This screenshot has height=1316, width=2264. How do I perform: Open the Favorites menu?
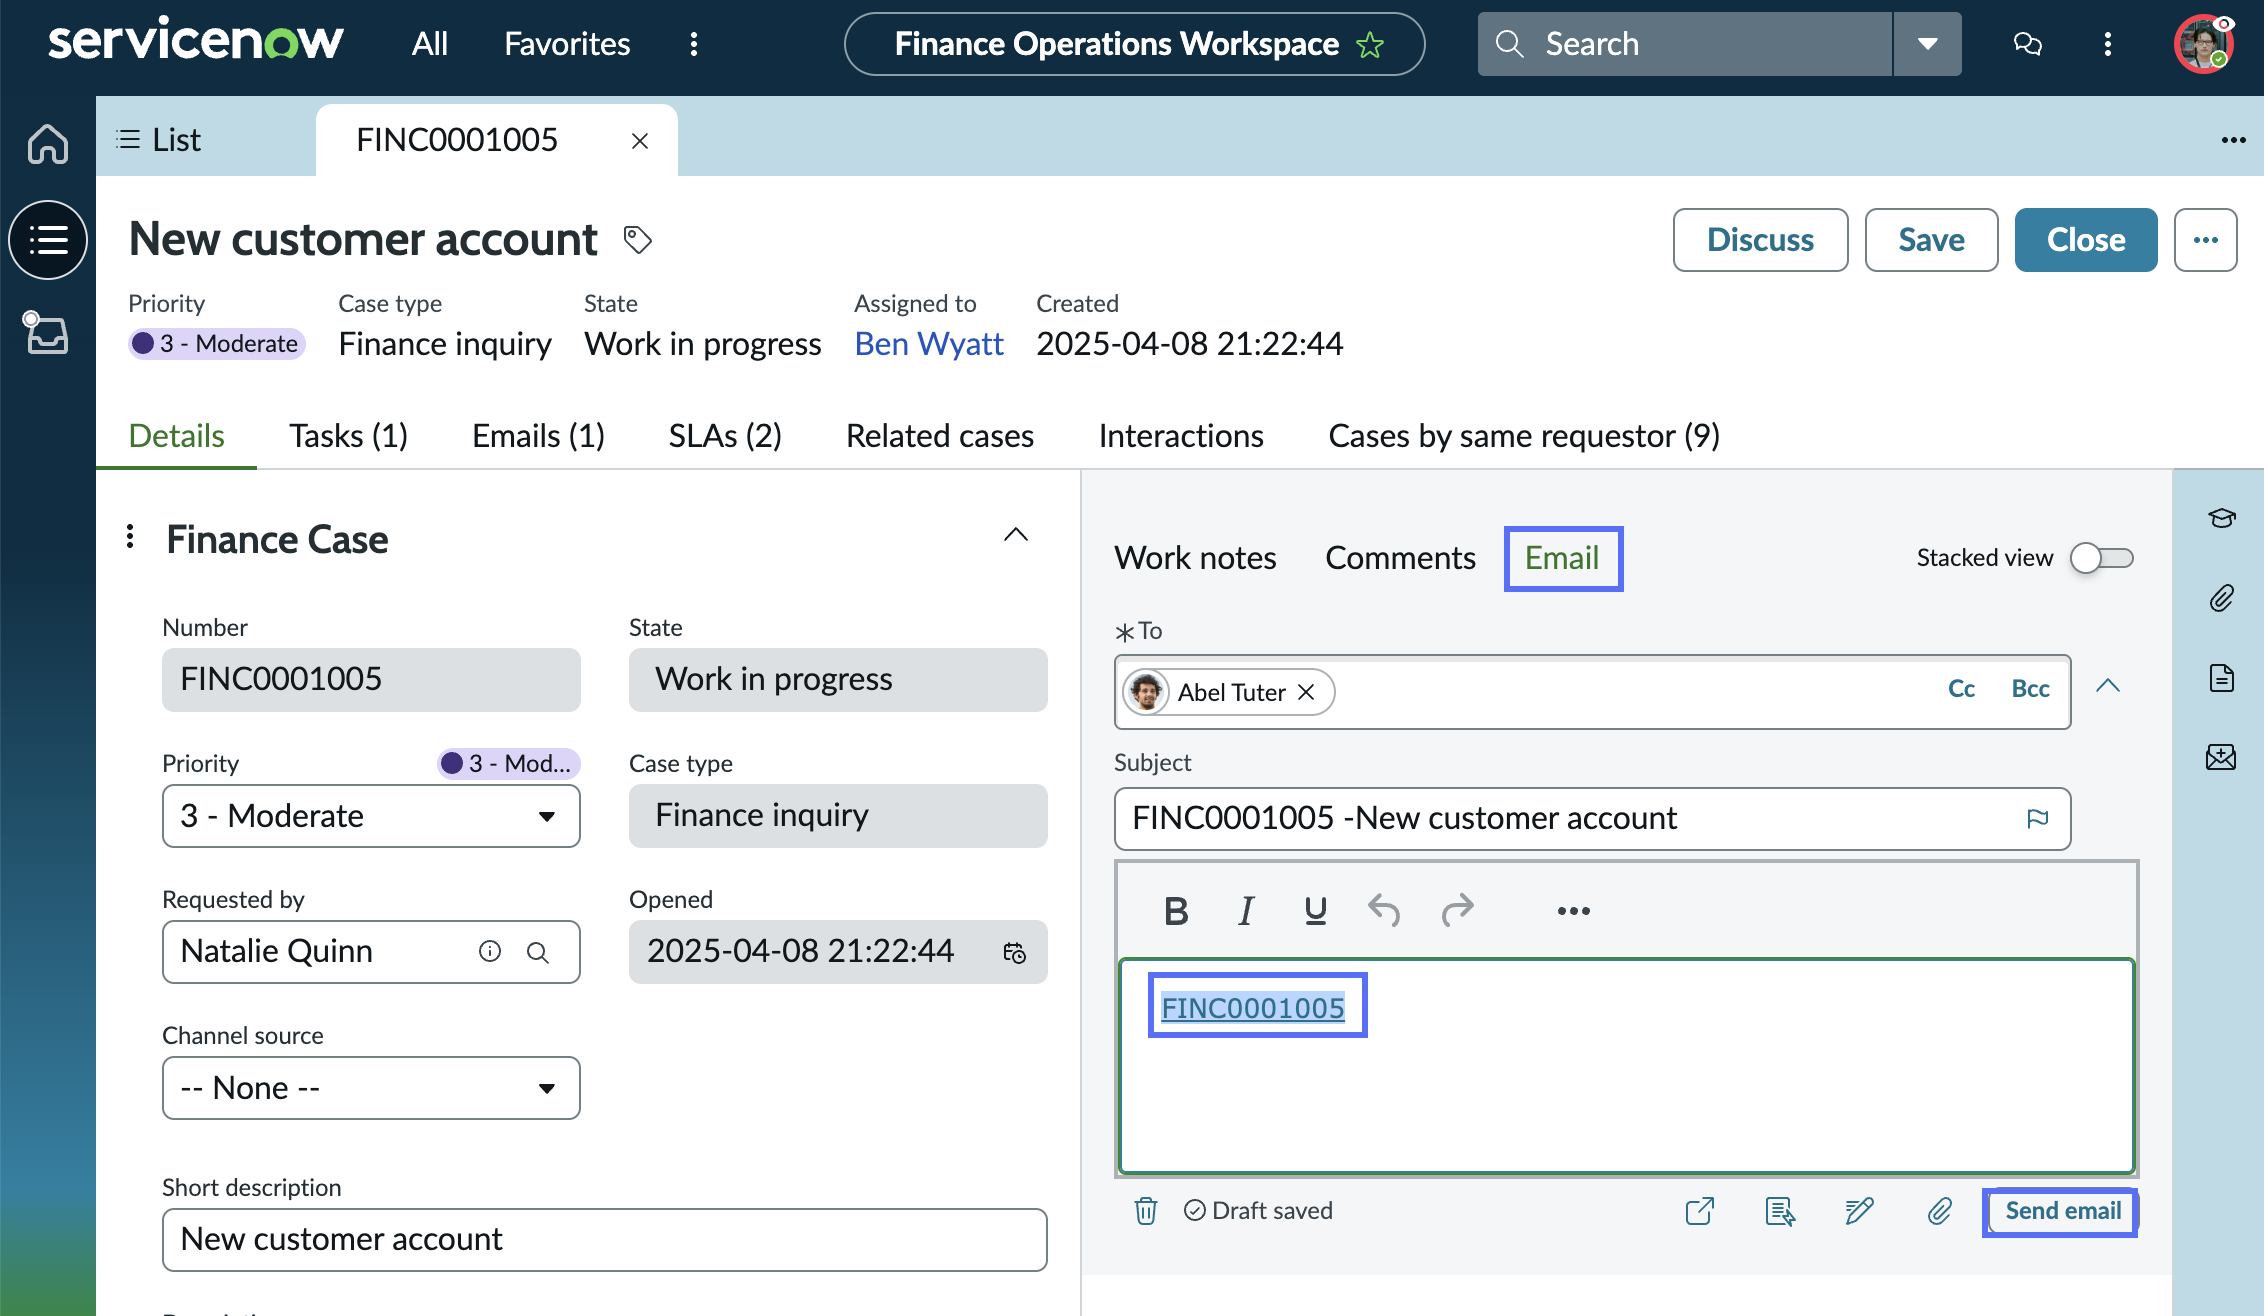point(567,44)
